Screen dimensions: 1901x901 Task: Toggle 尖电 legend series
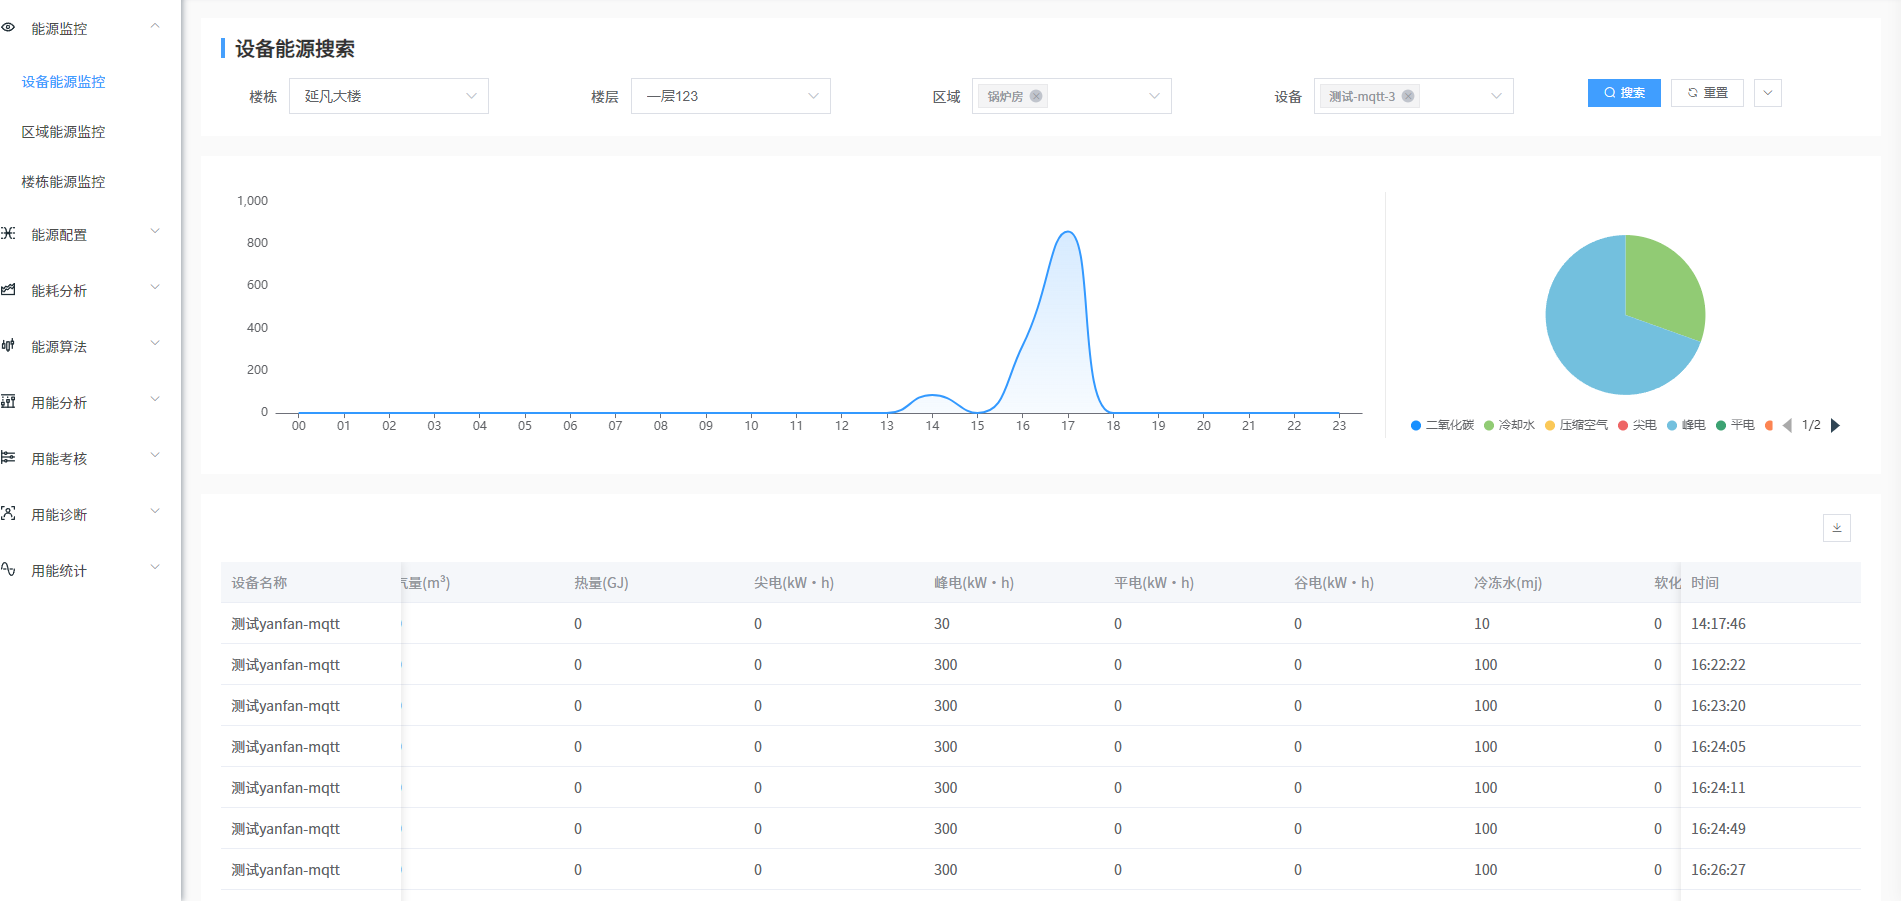click(1637, 425)
